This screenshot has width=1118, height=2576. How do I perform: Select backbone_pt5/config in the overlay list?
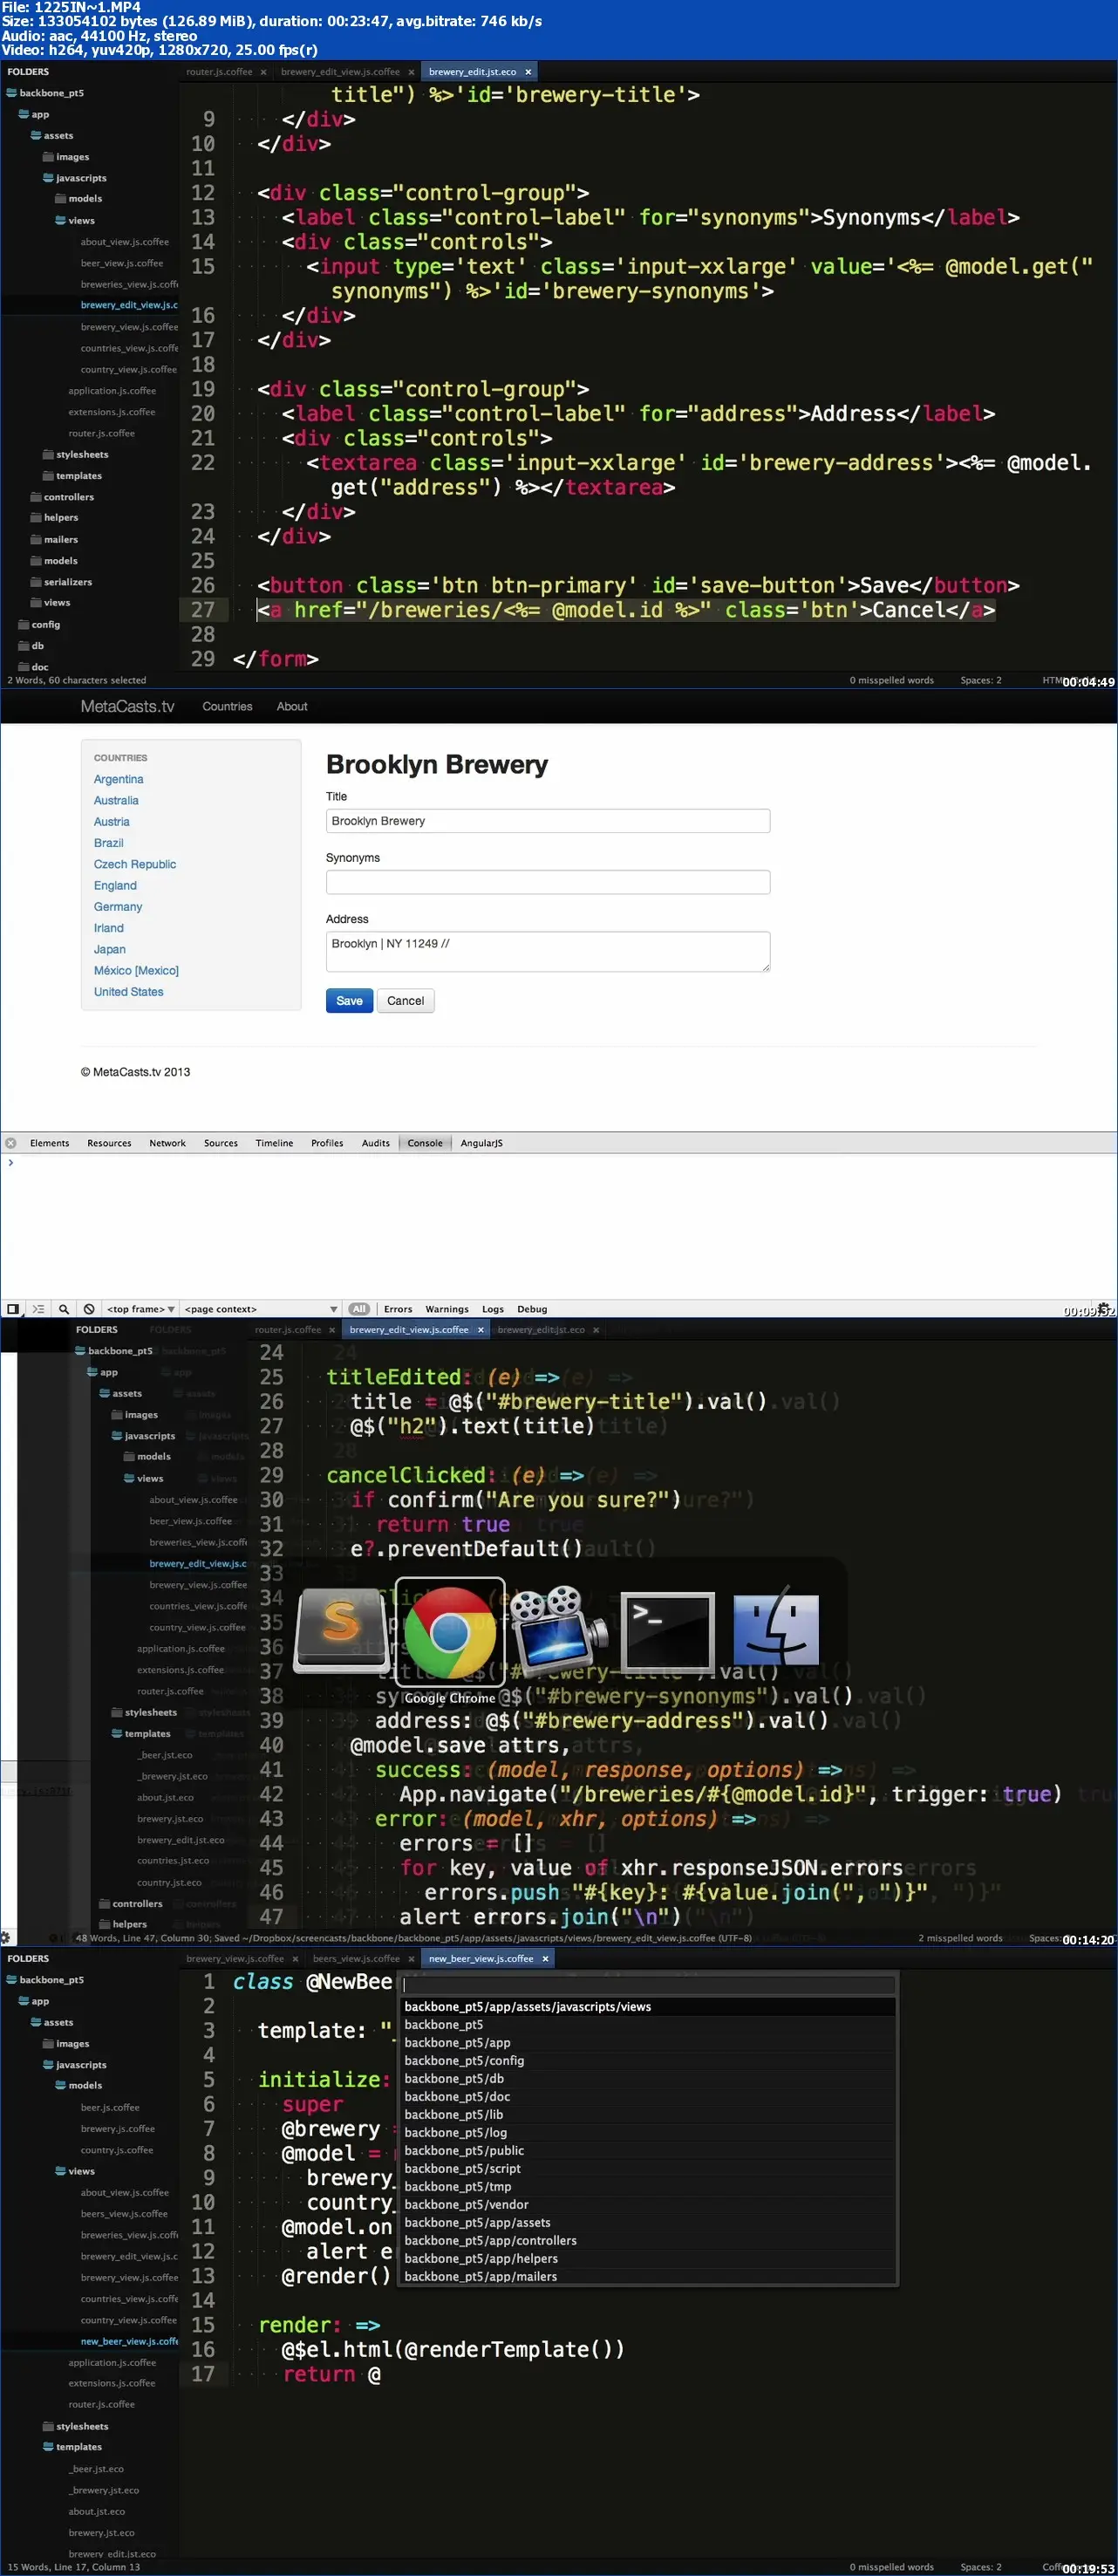coord(648,2061)
